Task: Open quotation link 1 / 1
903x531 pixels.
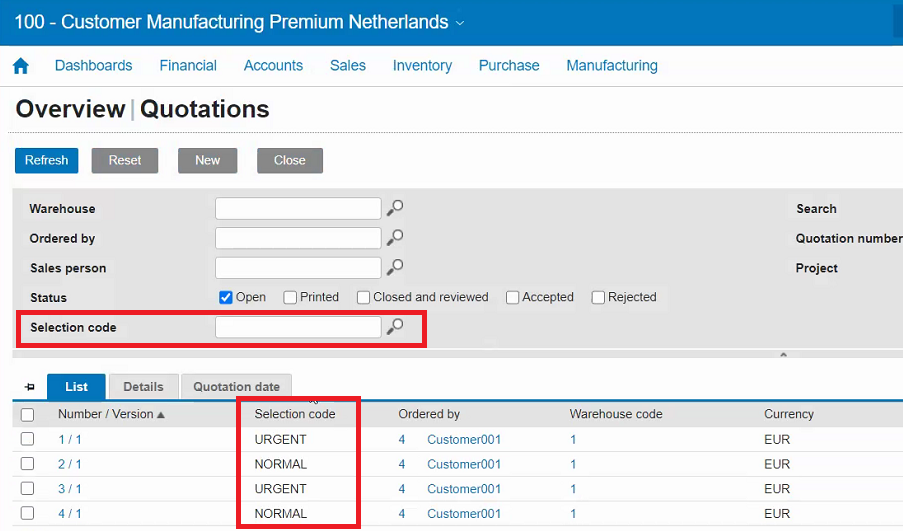Action: point(70,439)
